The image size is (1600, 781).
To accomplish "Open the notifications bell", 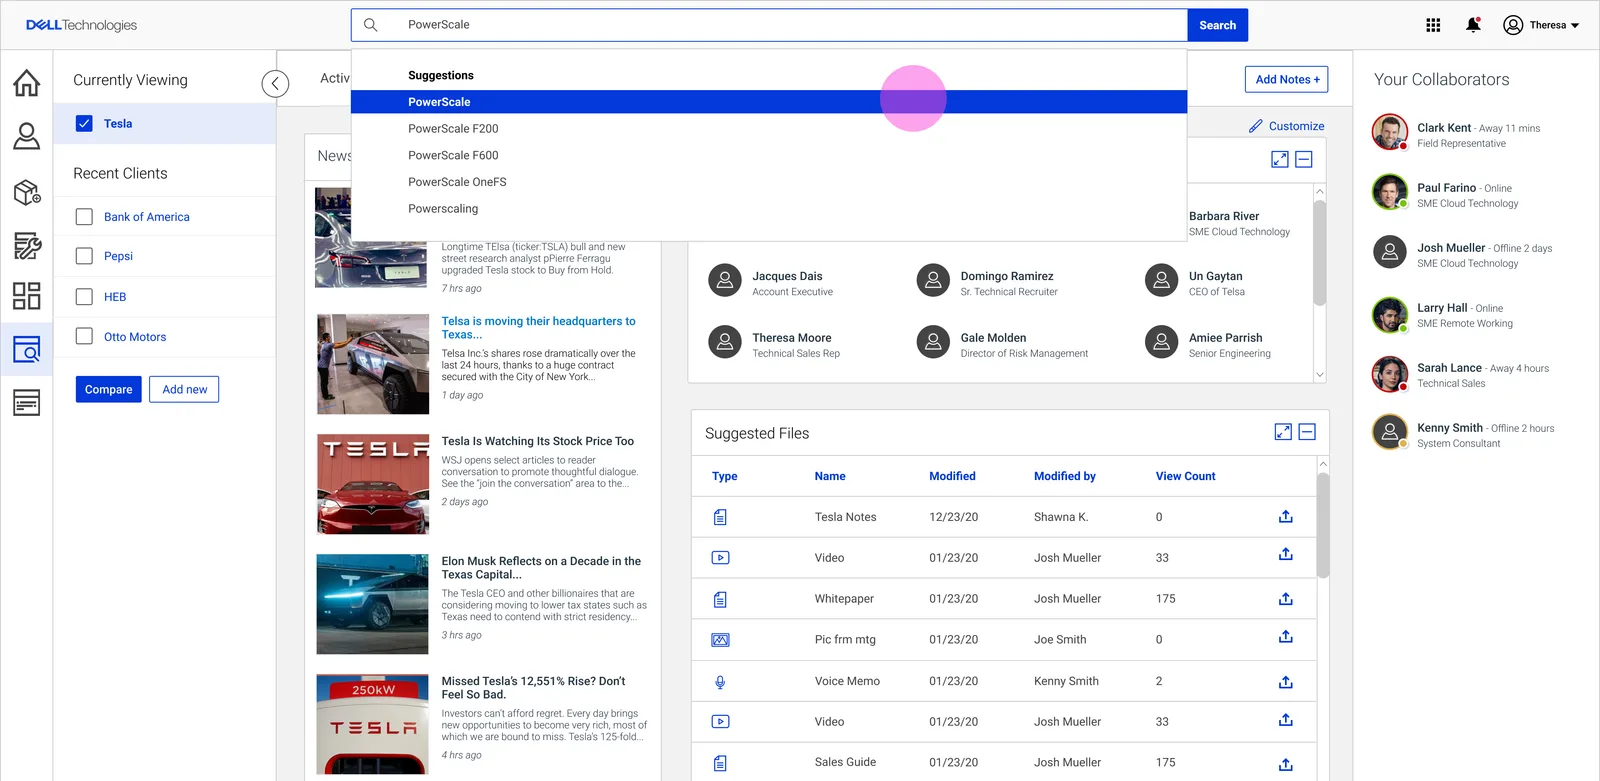I will [x=1473, y=25].
